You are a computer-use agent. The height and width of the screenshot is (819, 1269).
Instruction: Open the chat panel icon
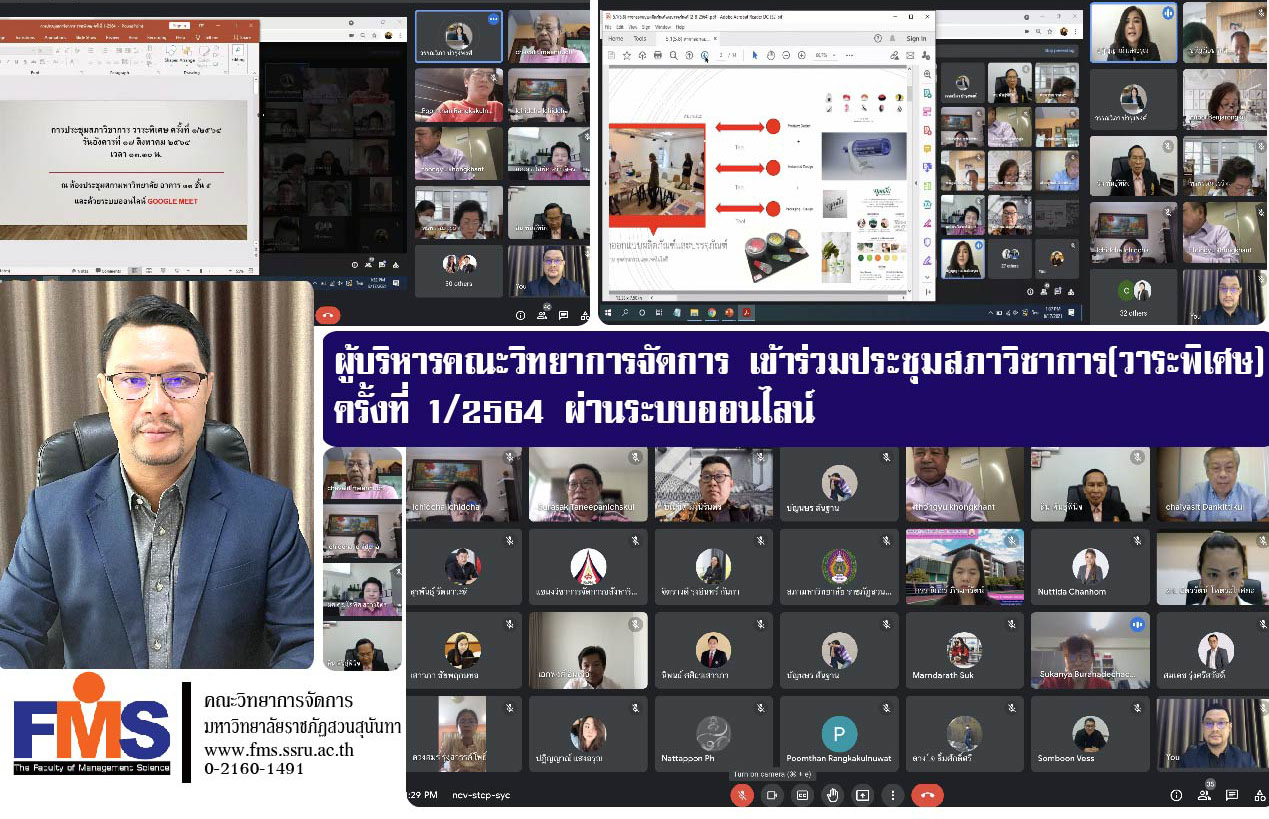coord(1232,795)
